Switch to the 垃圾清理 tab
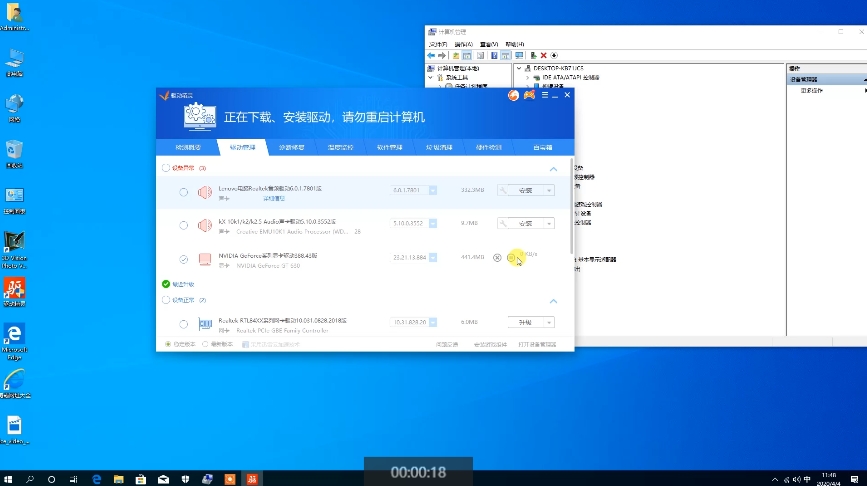867x486 pixels. pyautogui.click(x=439, y=148)
